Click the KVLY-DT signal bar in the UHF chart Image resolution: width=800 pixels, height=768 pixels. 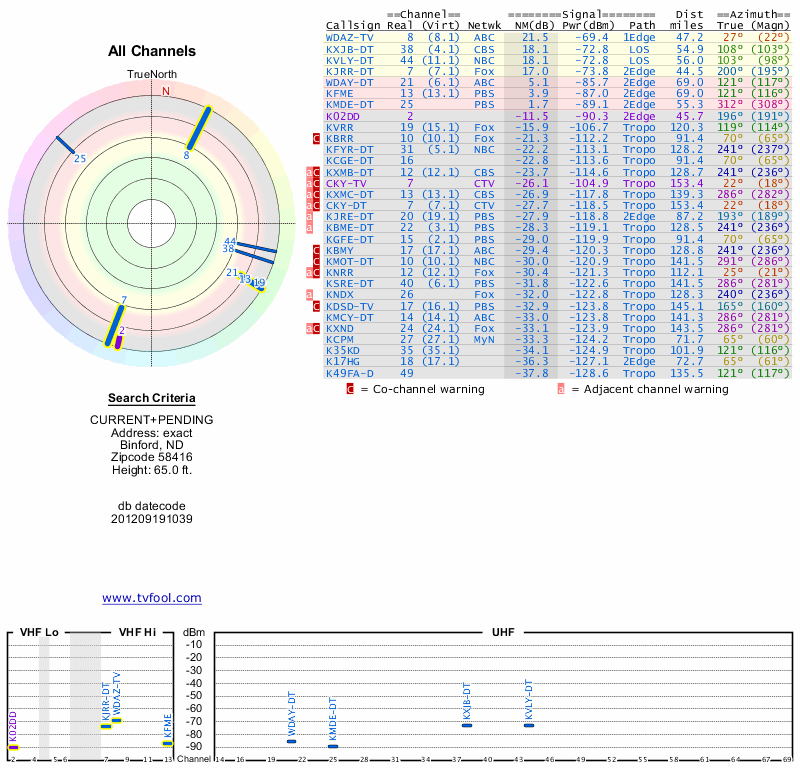[x=529, y=725]
